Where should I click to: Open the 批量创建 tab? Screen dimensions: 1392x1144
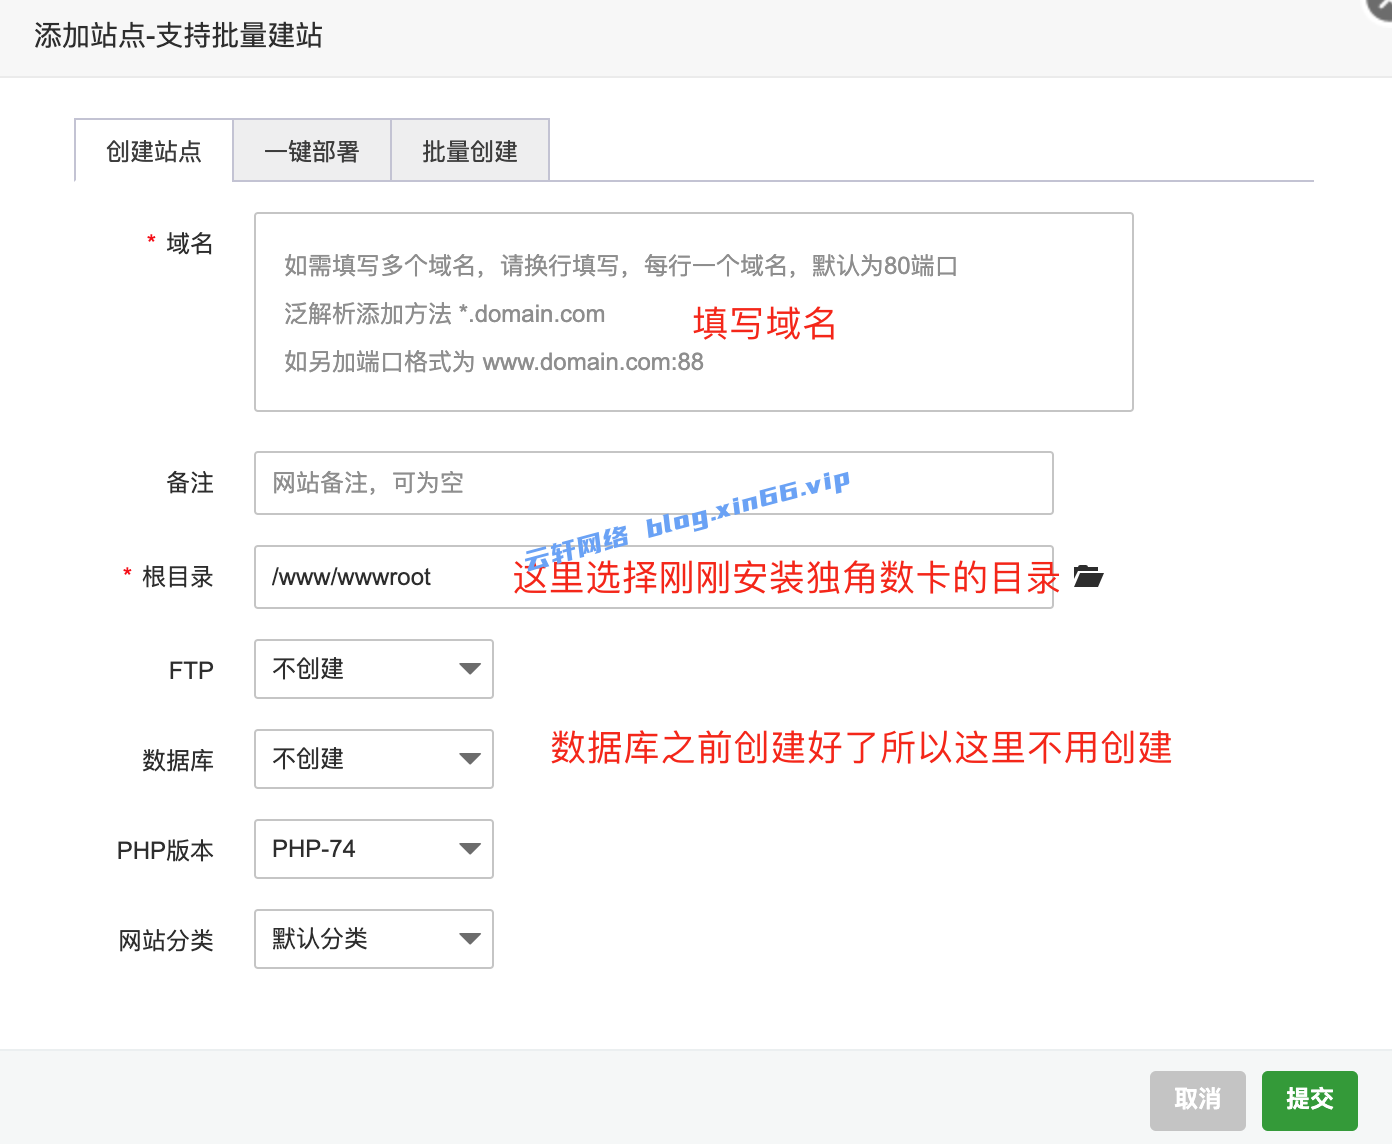pyautogui.click(x=470, y=151)
